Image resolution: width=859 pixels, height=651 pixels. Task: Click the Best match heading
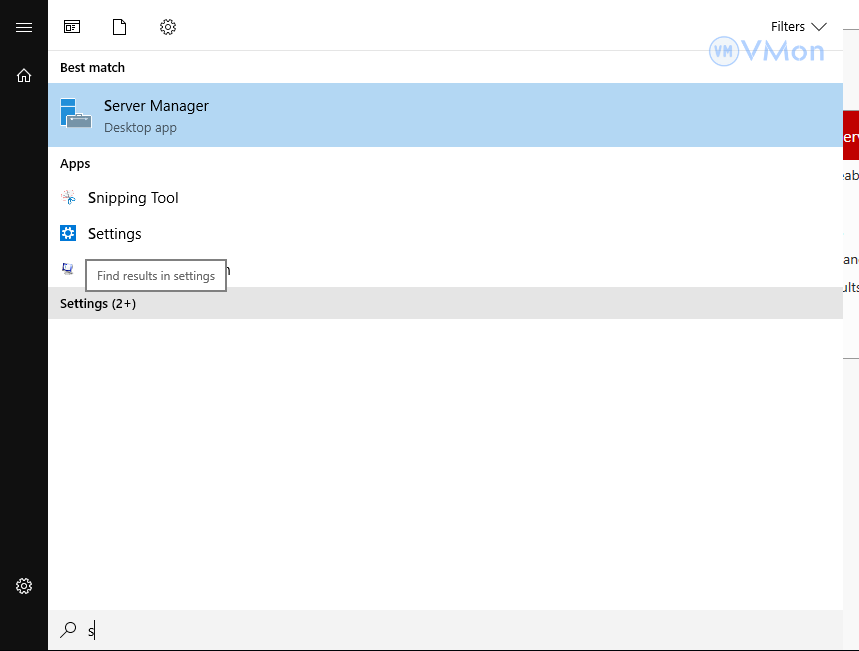(x=92, y=68)
